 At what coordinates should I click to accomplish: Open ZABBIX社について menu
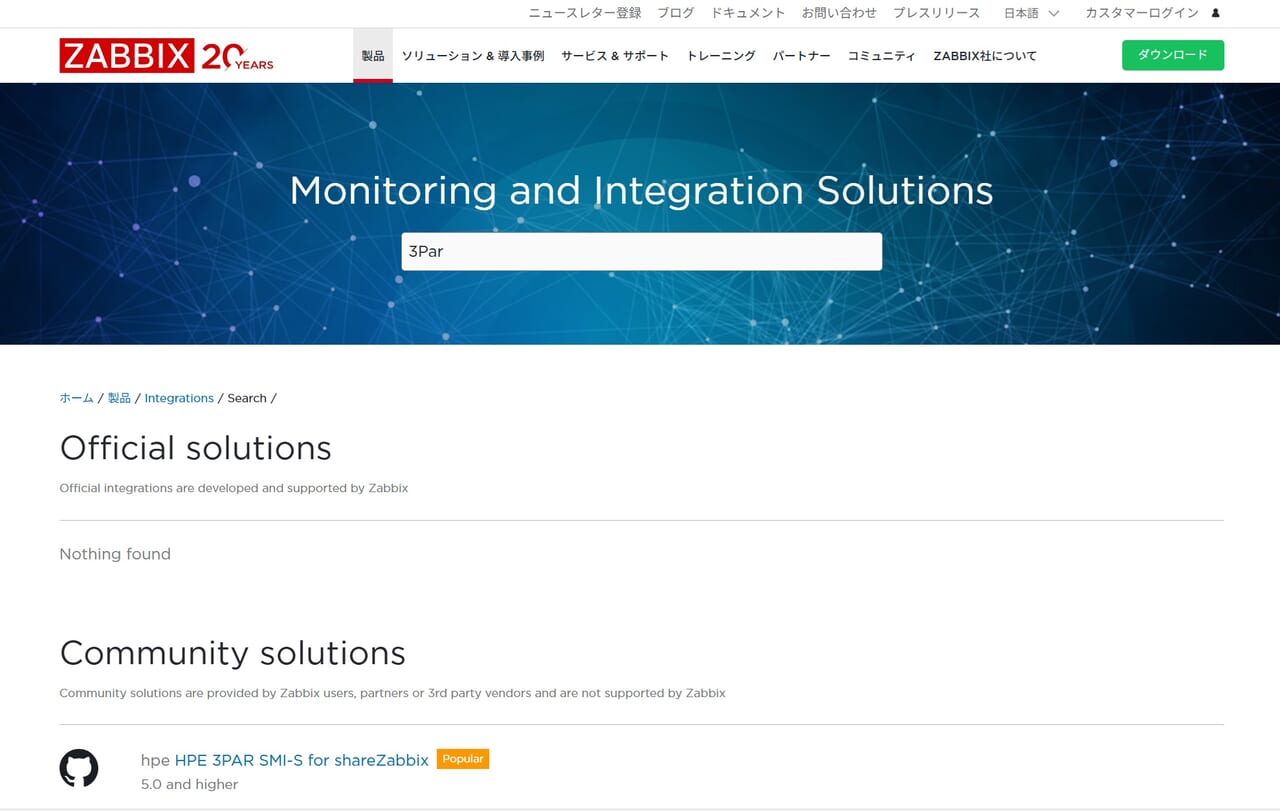[985, 56]
